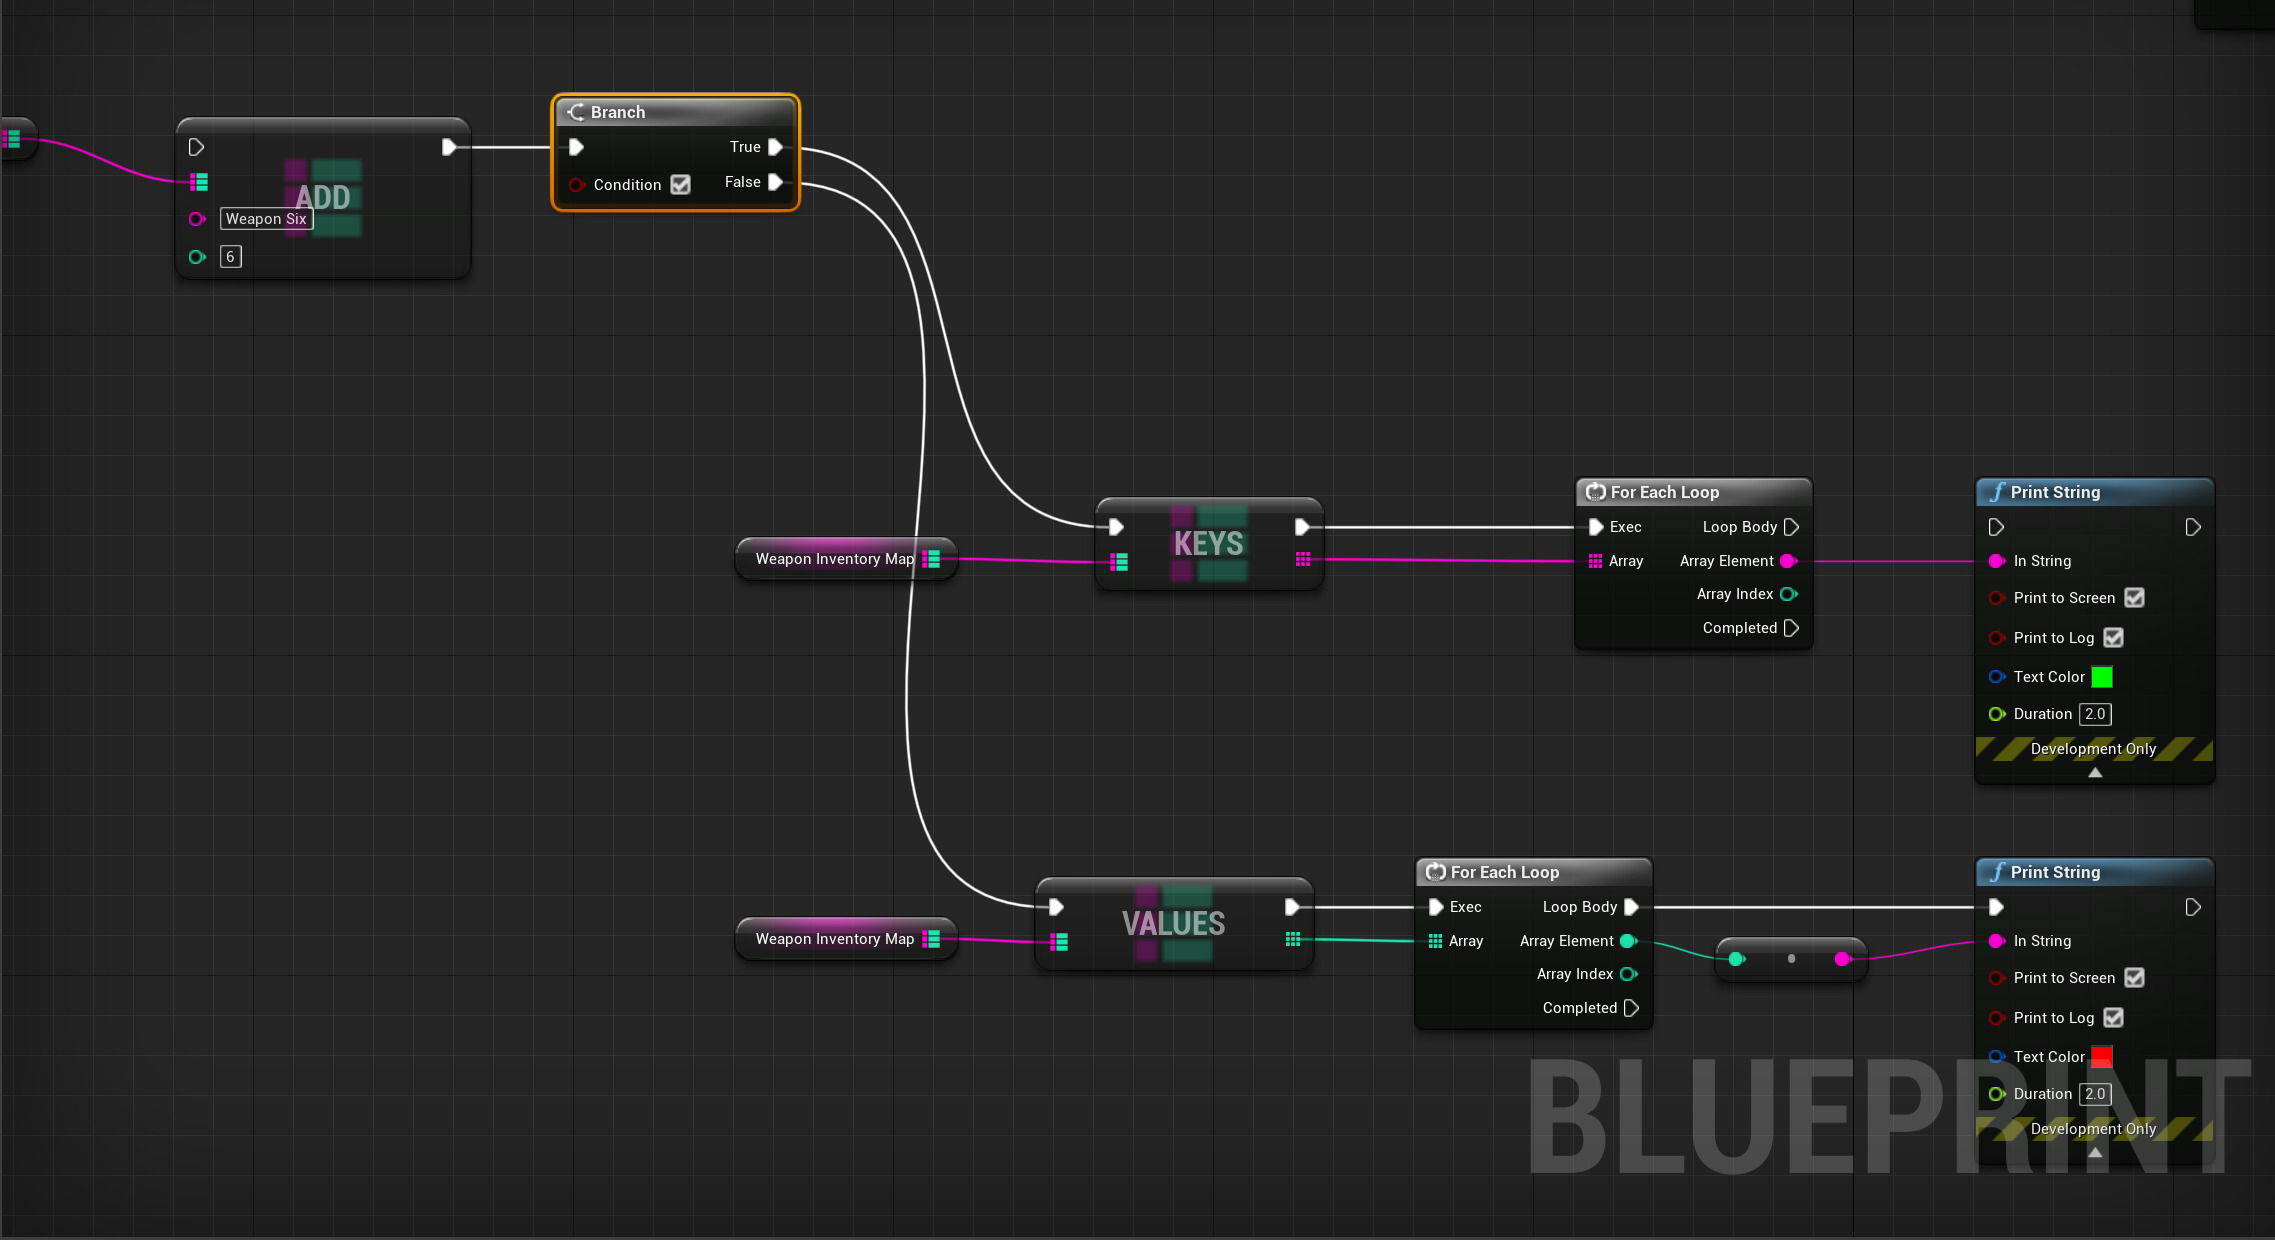
Task: Click the ADD node's output exec pin
Action: tap(449, 147)
